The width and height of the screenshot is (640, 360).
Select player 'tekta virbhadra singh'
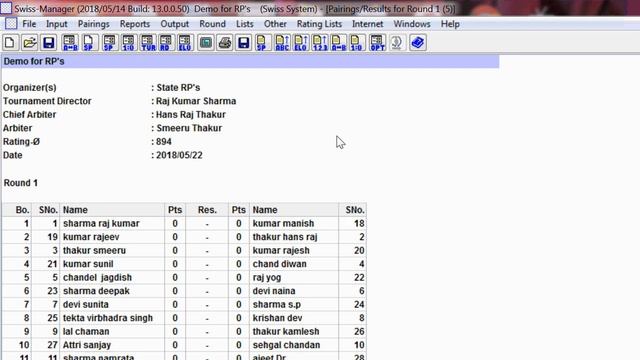108,318
